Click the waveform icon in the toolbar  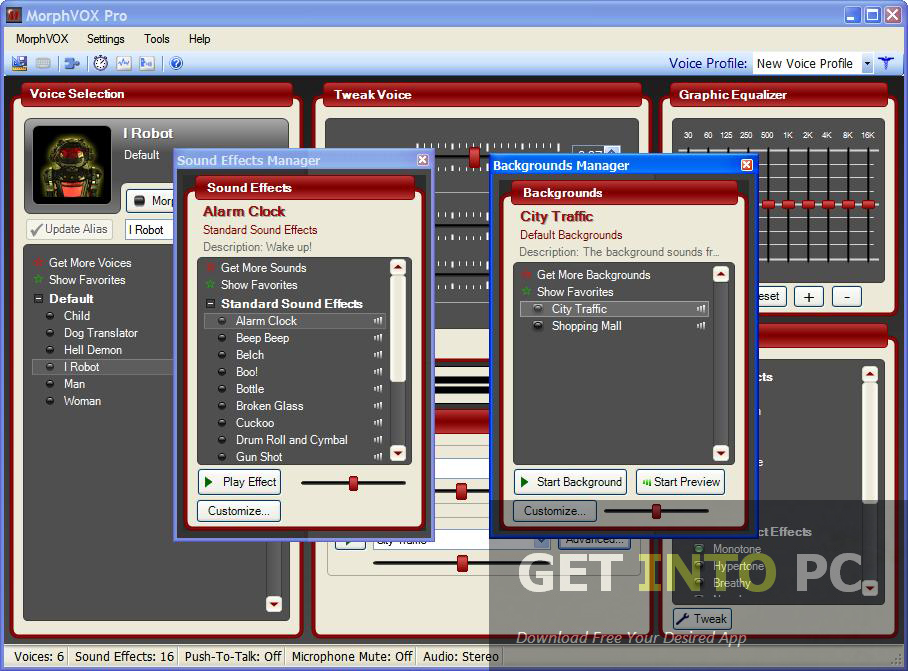(123, 63)
